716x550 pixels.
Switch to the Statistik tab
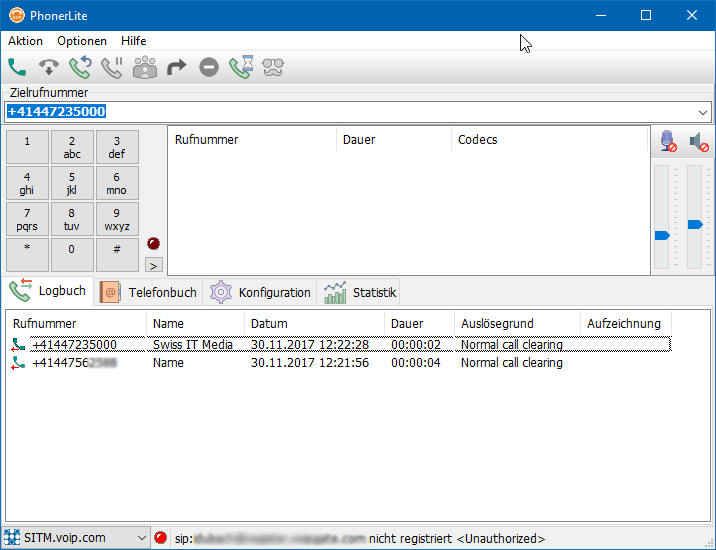pyautogui.click(x=358, y=292)
